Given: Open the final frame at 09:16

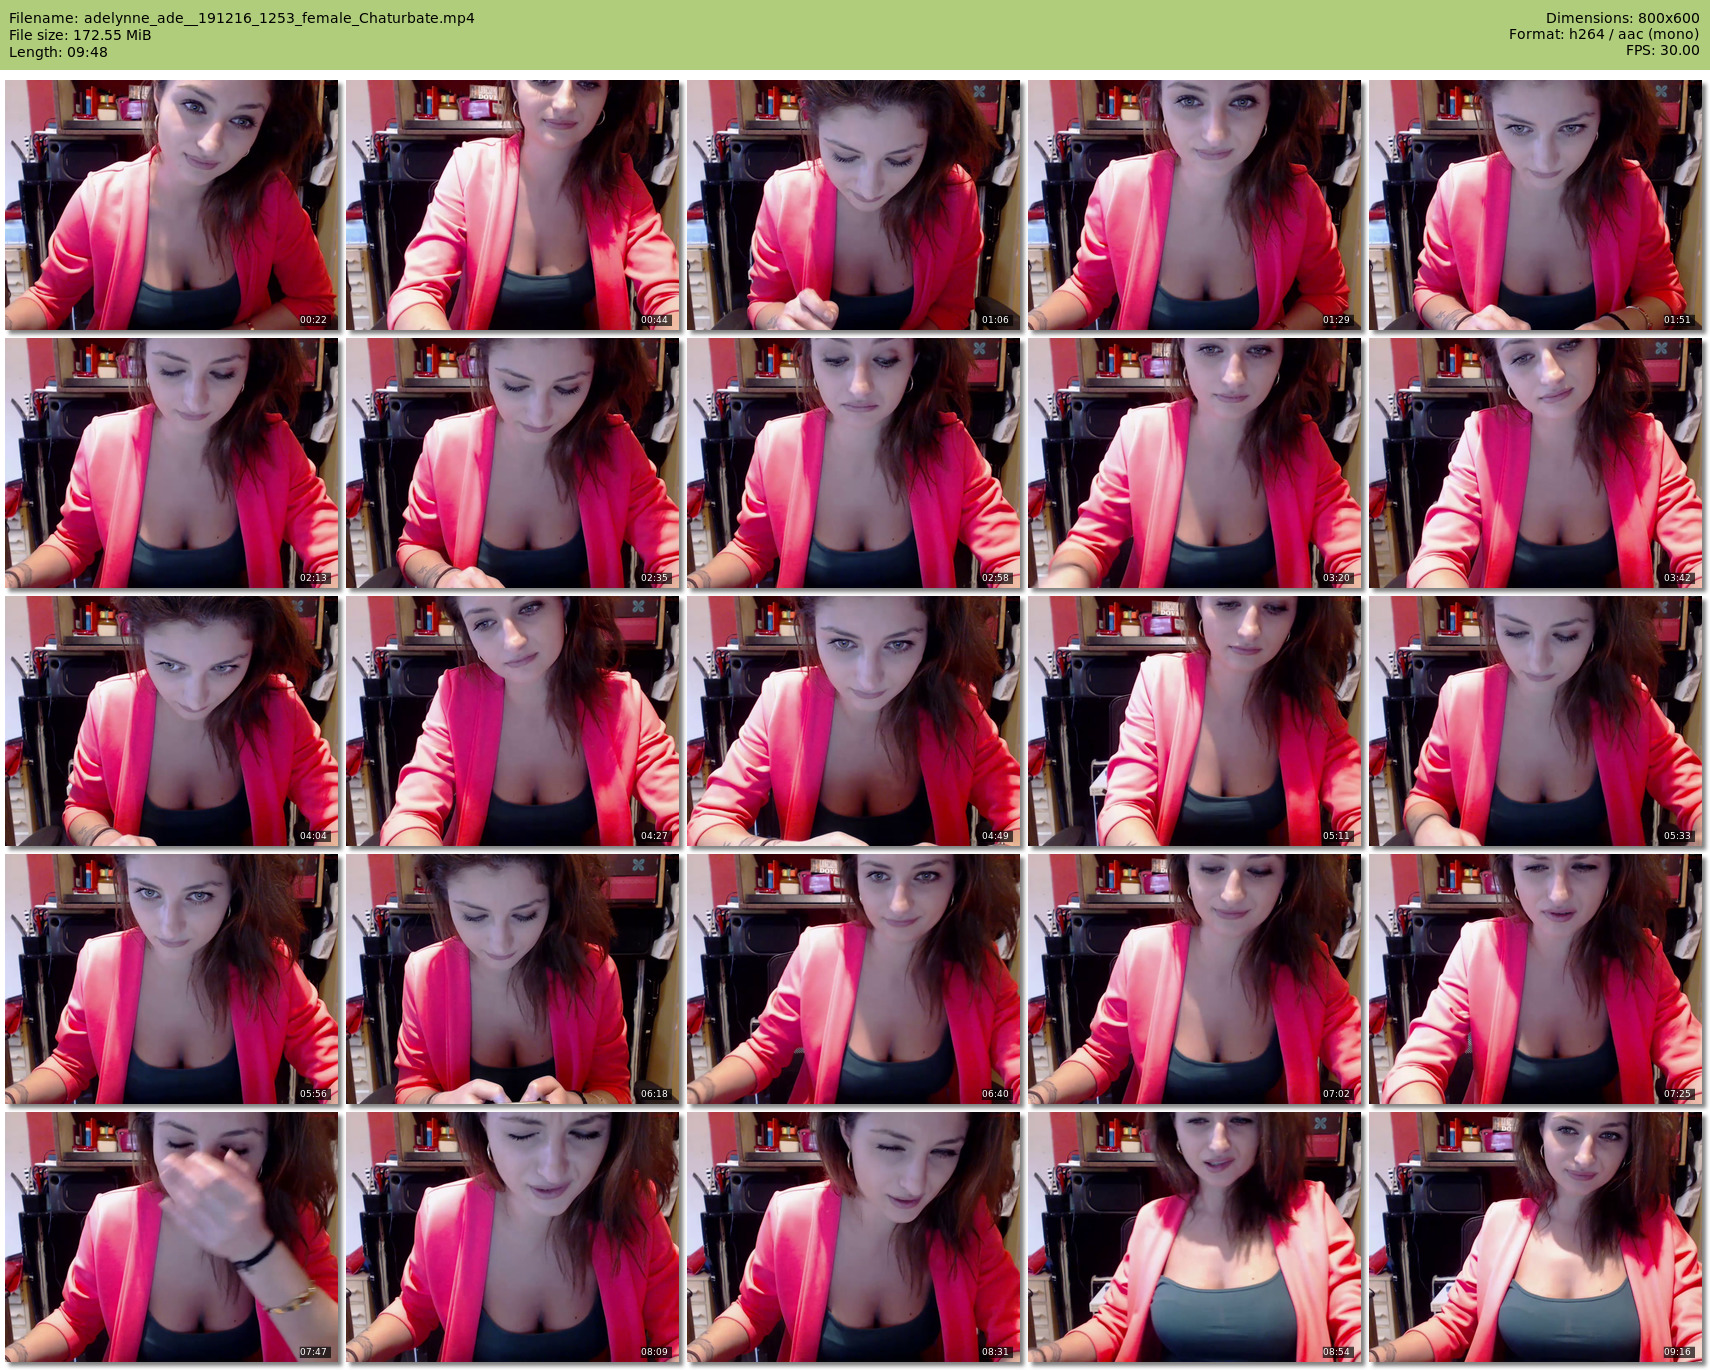Looking at the screenshot, I should [x=1536, y=1237].
